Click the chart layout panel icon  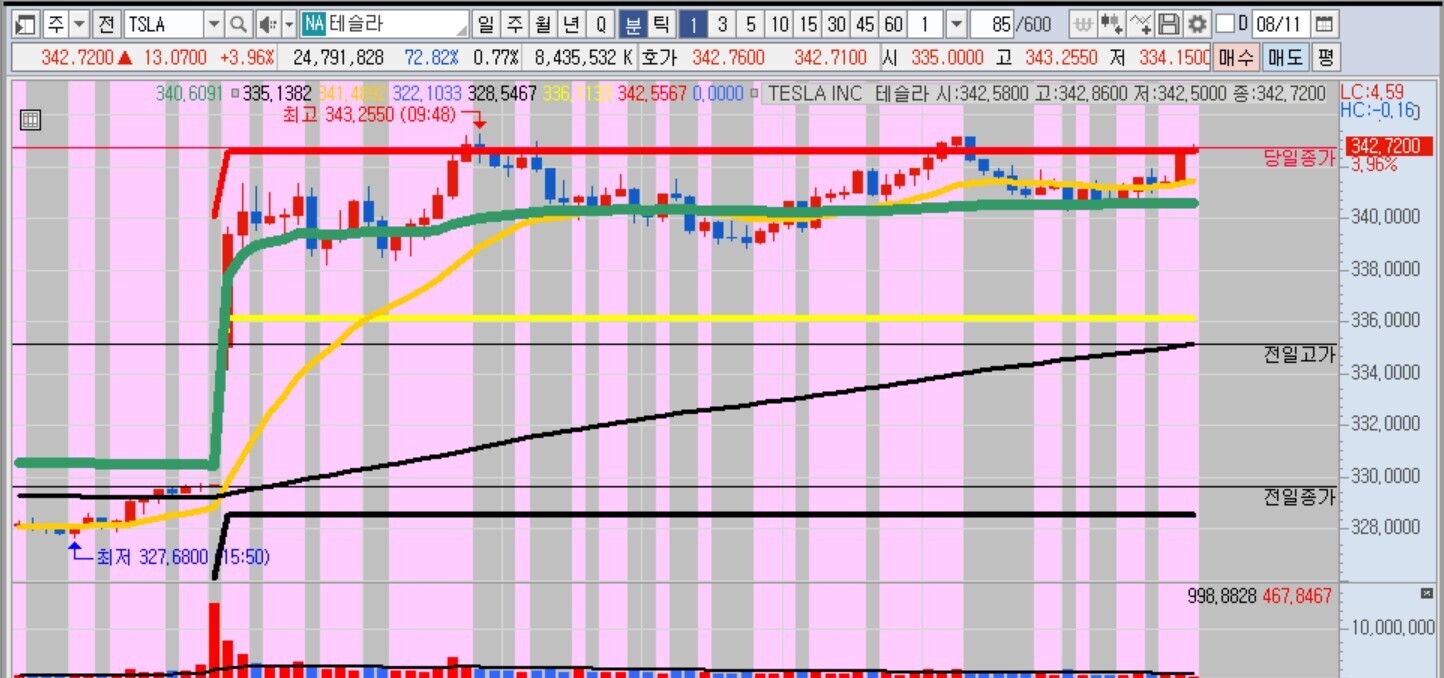(26, 23)
